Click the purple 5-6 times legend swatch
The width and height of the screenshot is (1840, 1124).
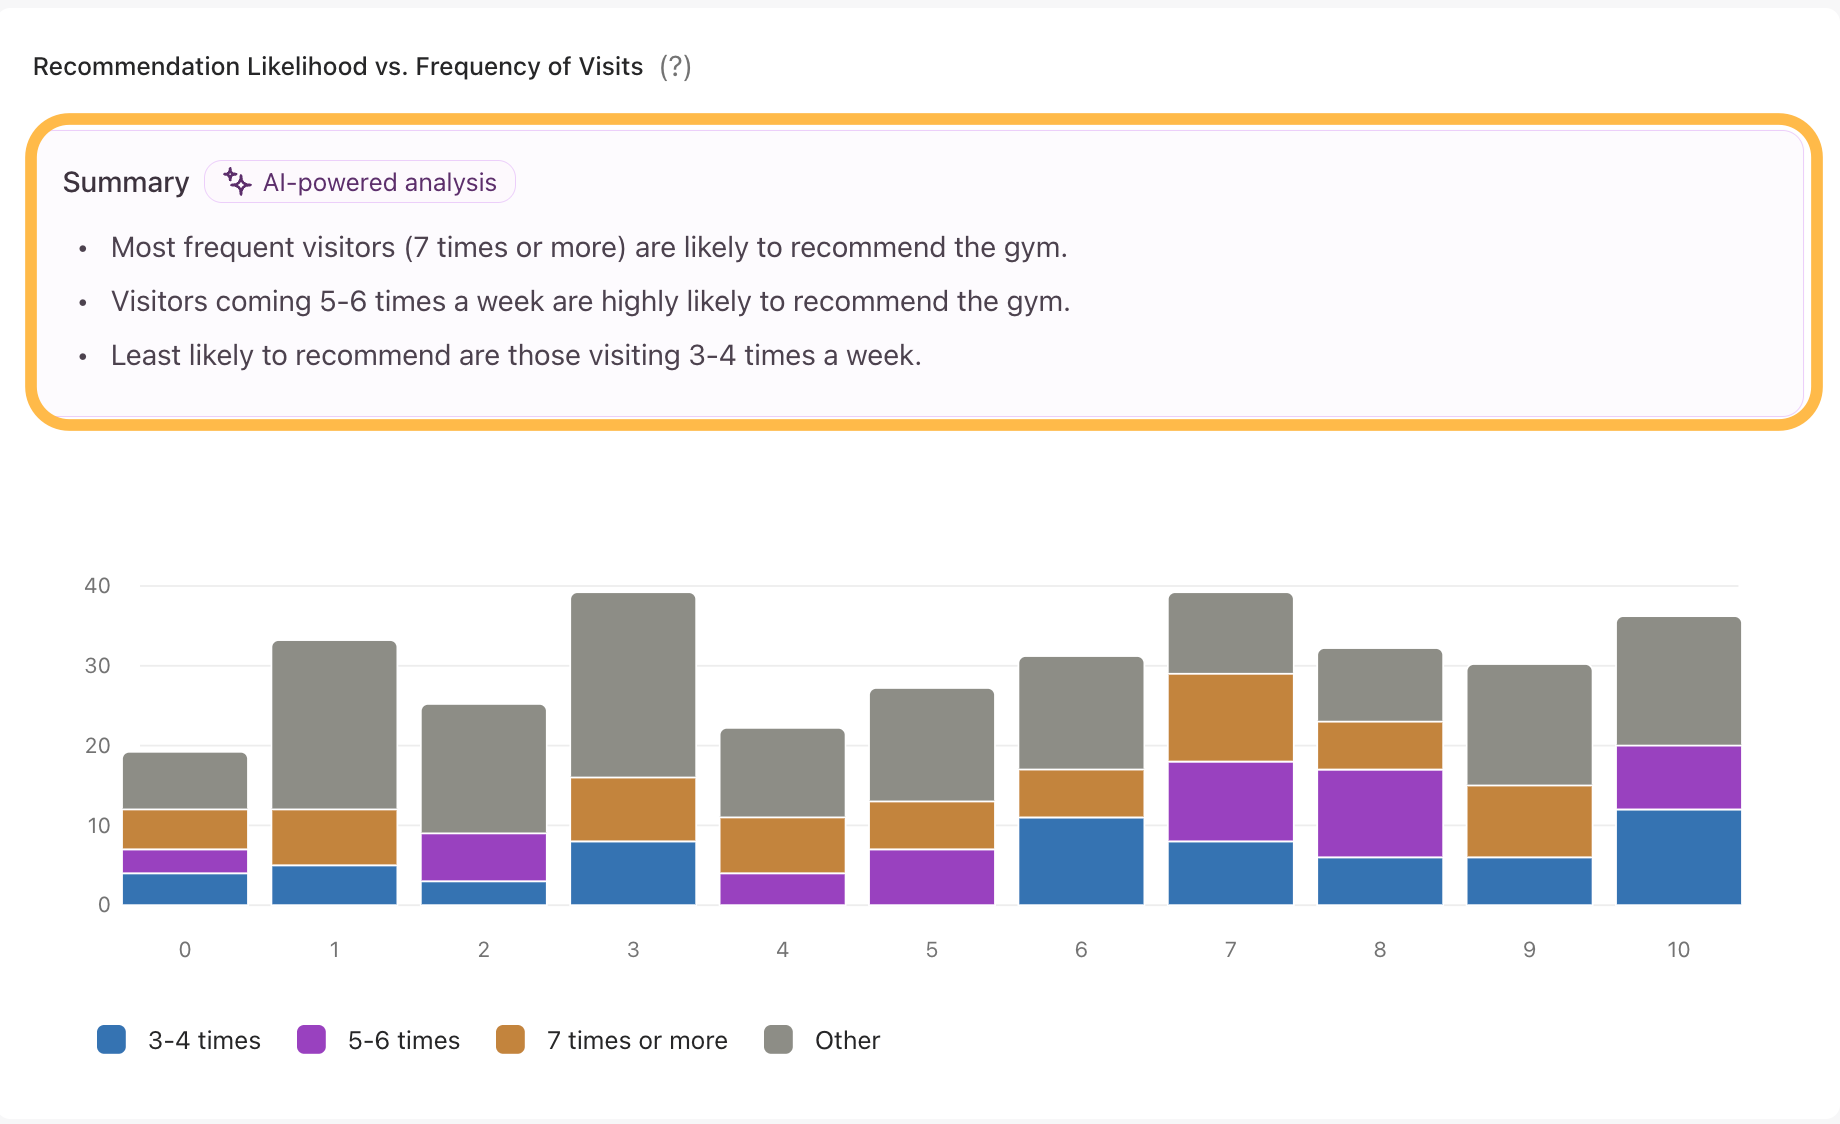[x=311, y=1040]
